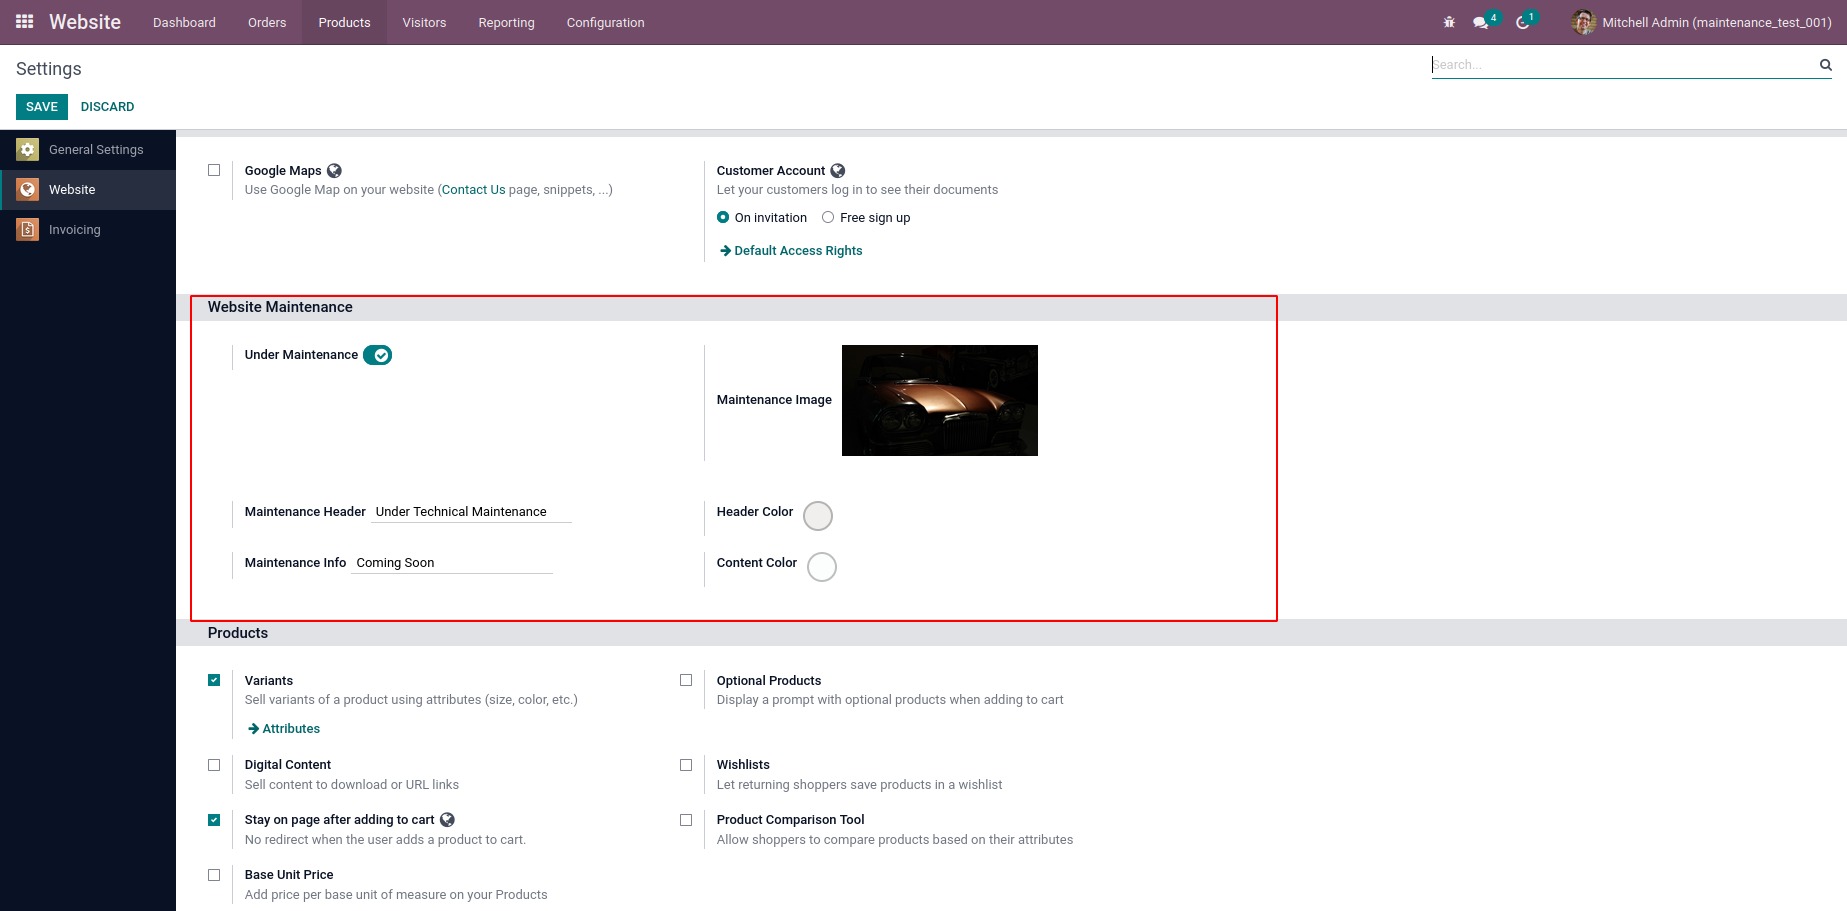Click the search magnifier icon
The width and height of the screenshot is (1847, 911).
pyautogui.click(x=1825, y=65)
